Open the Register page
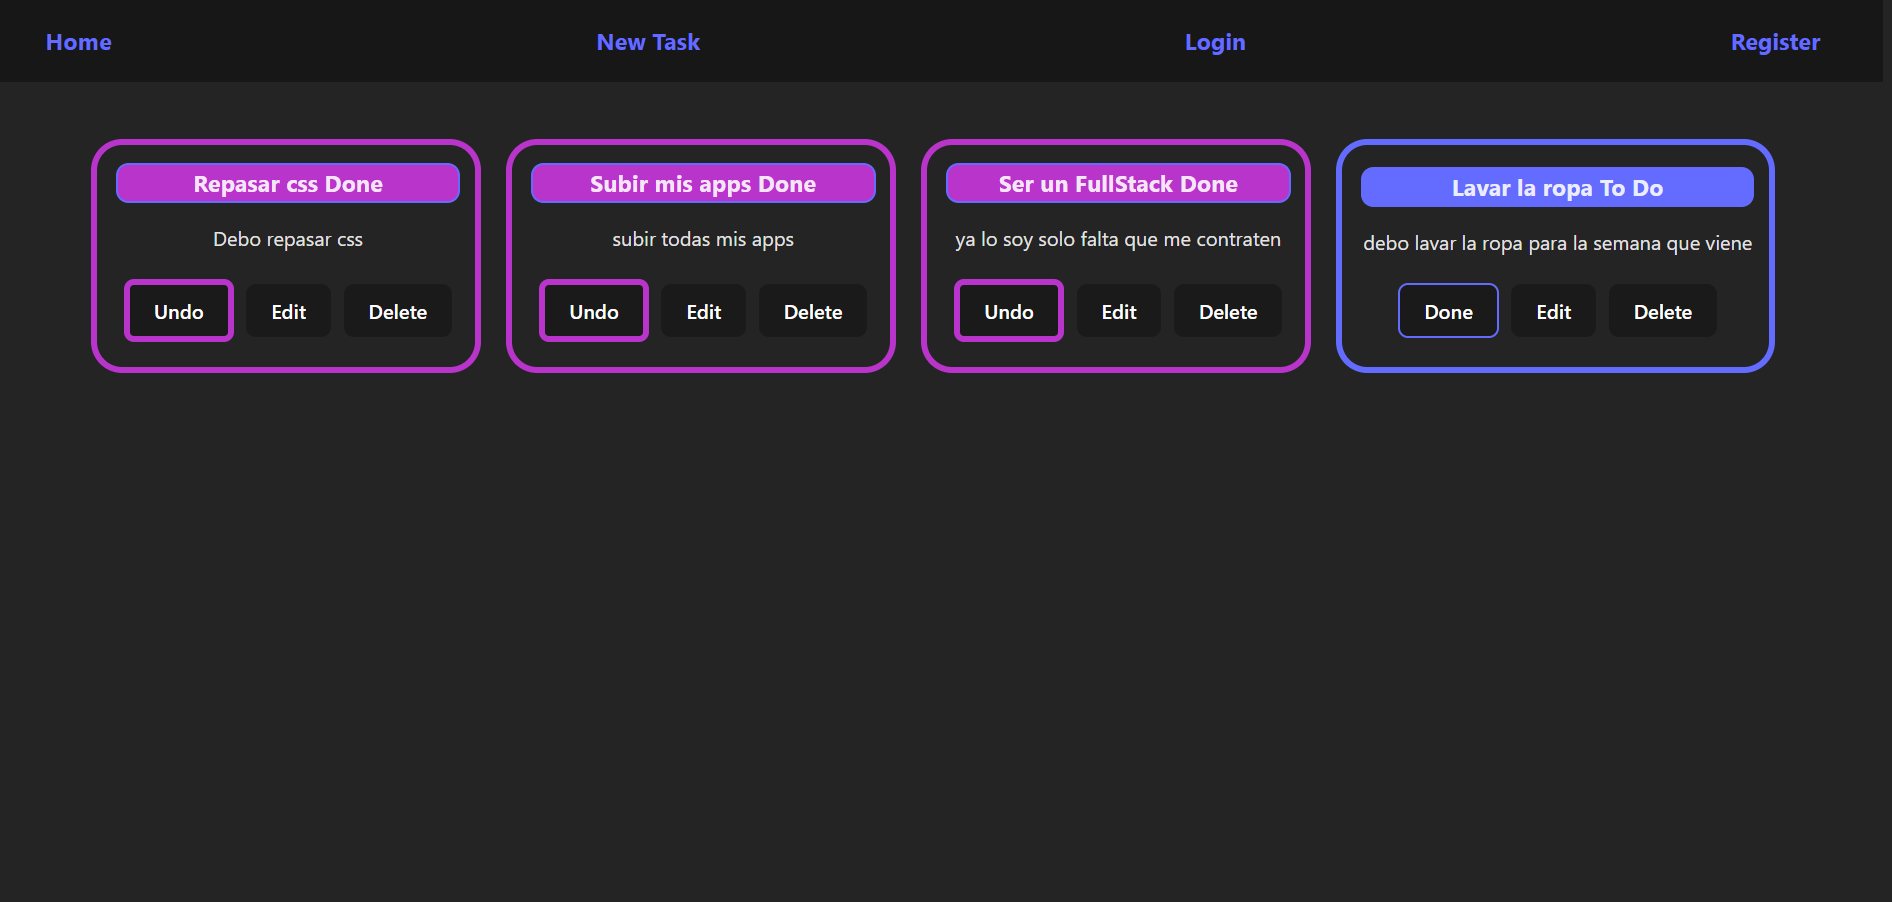Screen dimensions: 1892x902 tap(1775, 42)
